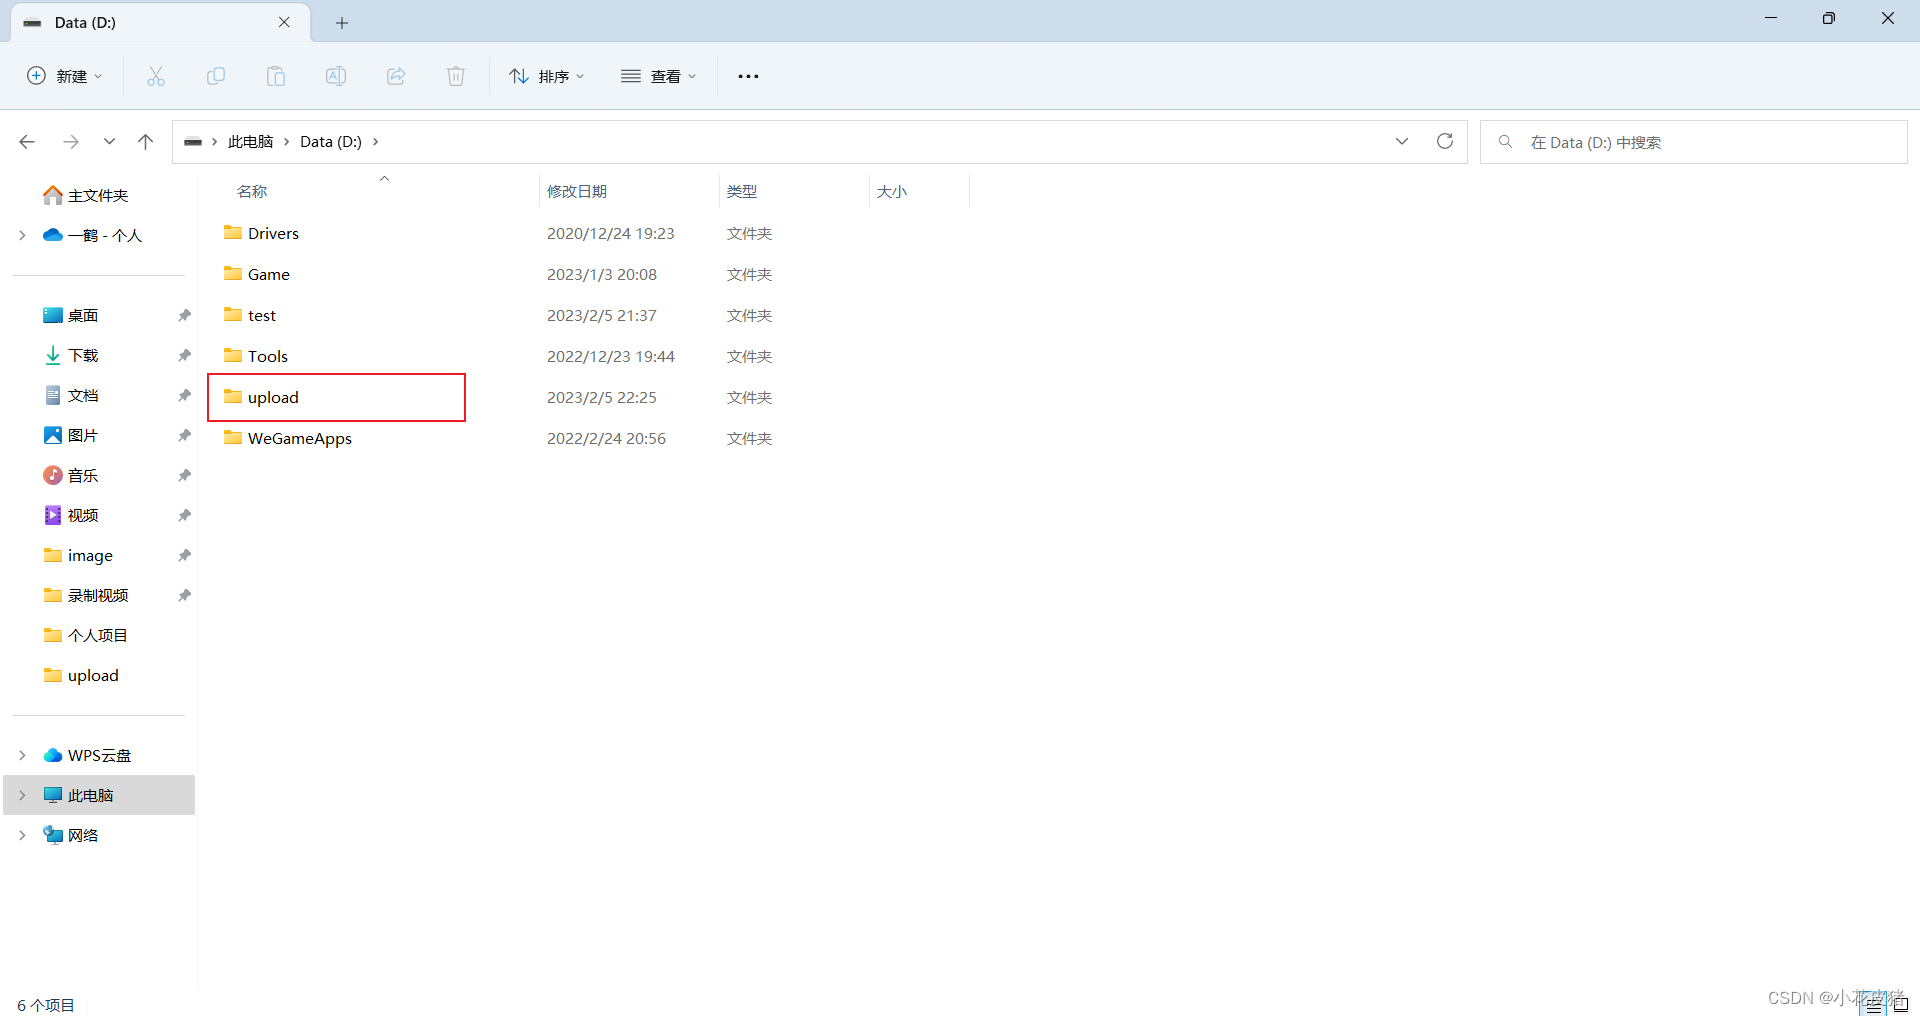Screen dimensions: 1920x1016
Task: Click the 文件夹 type cell of Drivers
Action: pyautogui.click(x=749, y=233)
